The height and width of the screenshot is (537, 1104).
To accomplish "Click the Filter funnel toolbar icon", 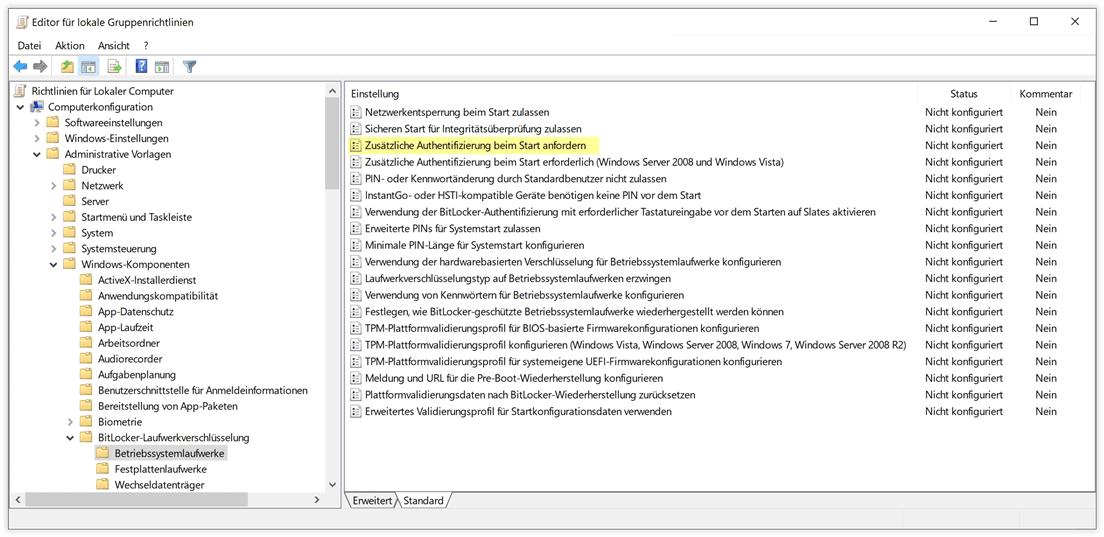I will coord(189,67).
